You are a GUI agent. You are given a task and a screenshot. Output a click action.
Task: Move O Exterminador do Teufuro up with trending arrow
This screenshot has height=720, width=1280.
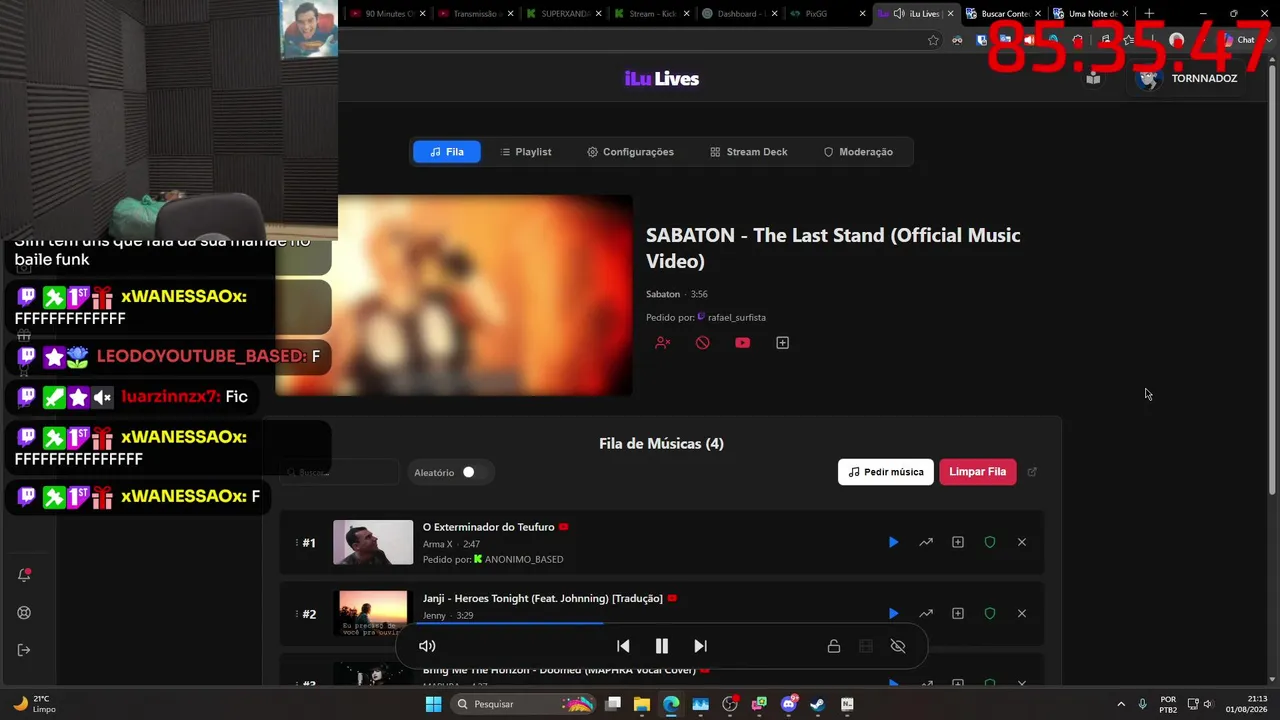tap(926, 542)
